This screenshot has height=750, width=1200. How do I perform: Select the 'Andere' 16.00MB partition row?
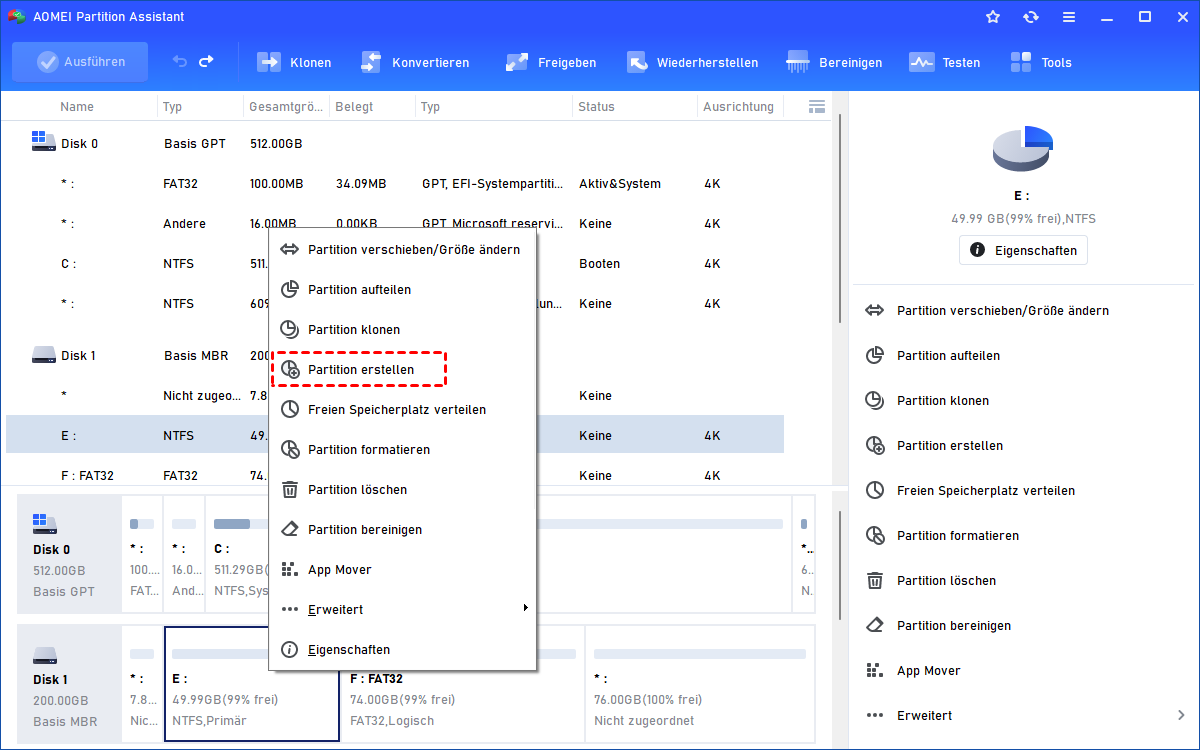point(395,224)
